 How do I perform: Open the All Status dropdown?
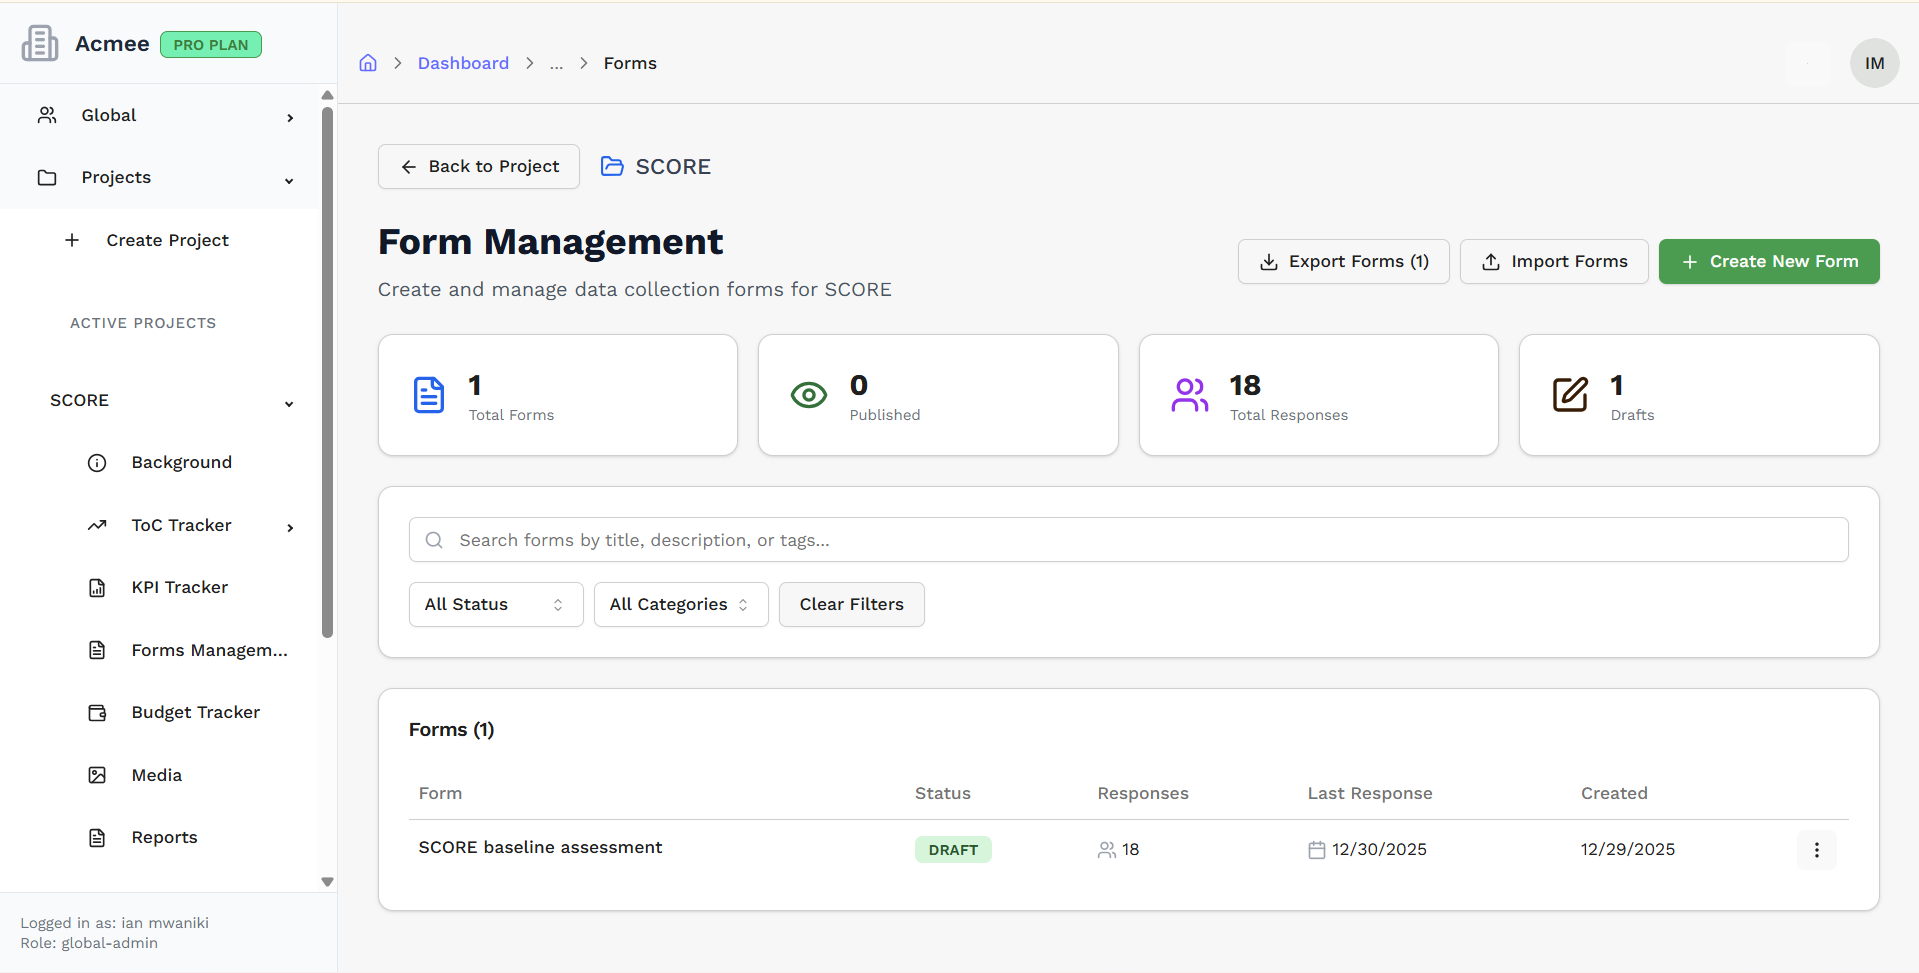click(x=496, y=605)
